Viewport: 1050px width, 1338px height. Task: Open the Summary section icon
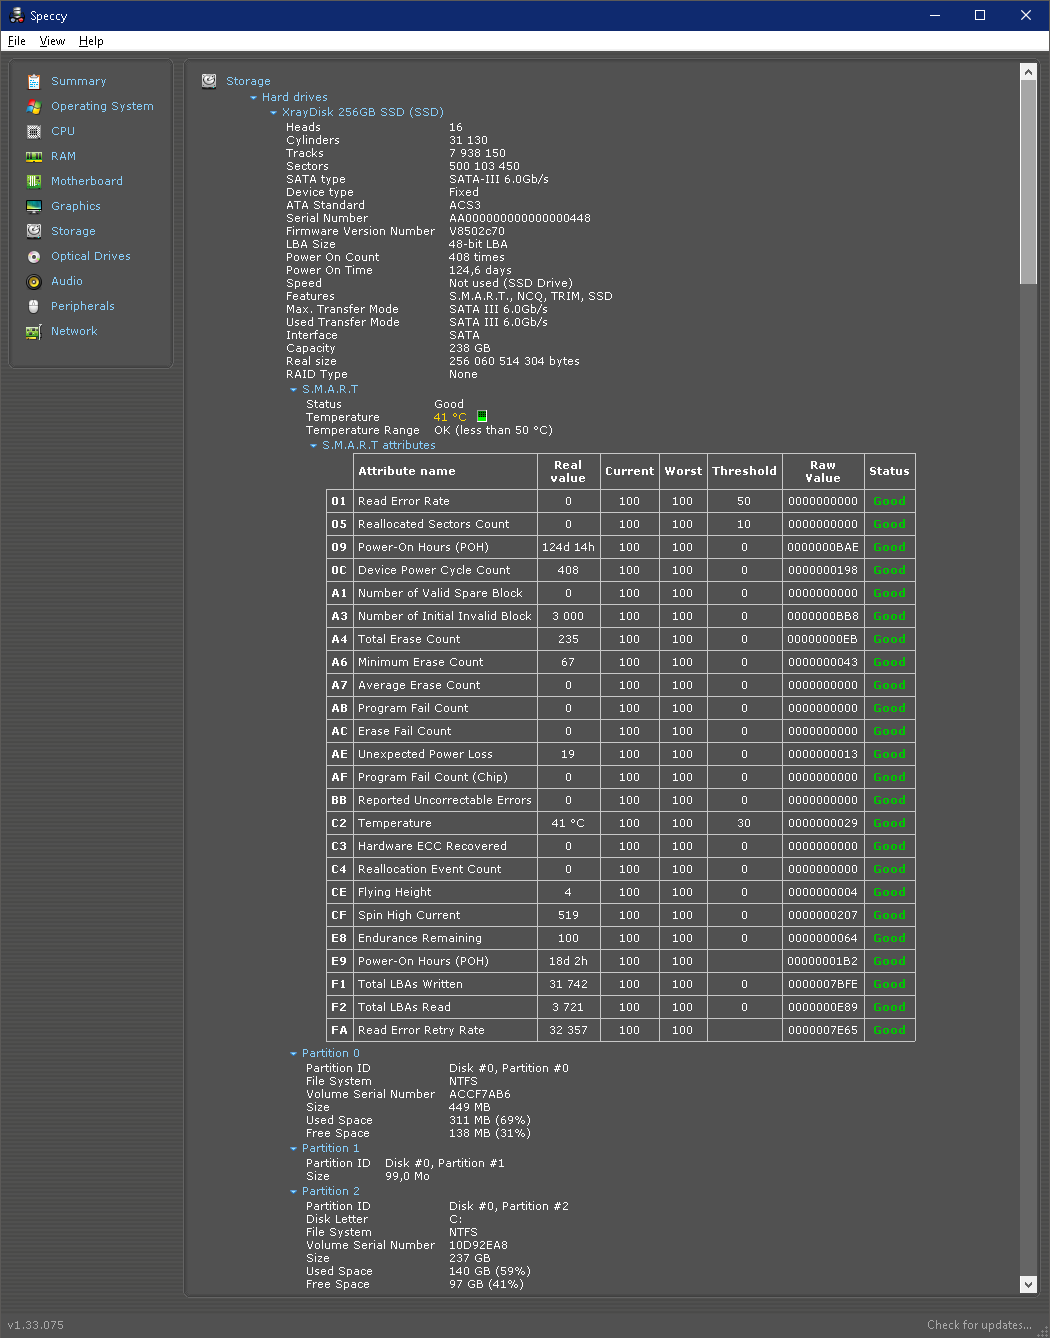pos(33,81)
